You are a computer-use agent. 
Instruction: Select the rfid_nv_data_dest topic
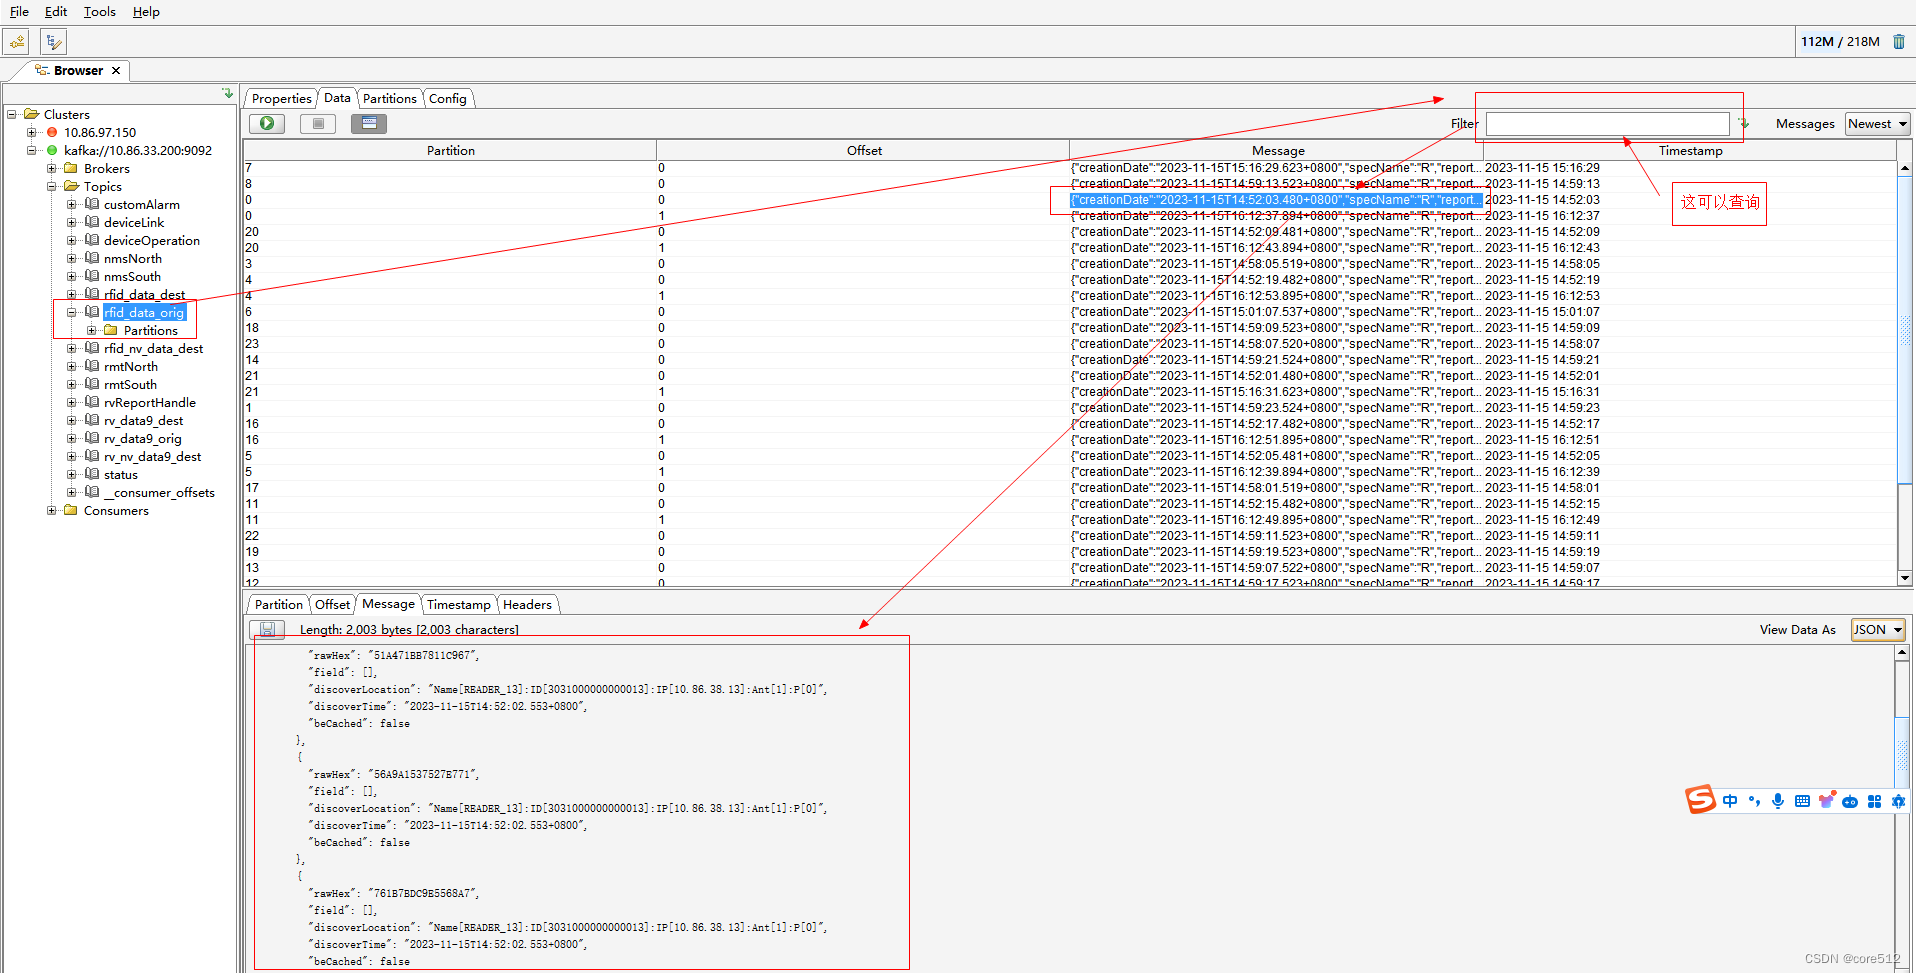pyautogui.click(x=153, y=348)
